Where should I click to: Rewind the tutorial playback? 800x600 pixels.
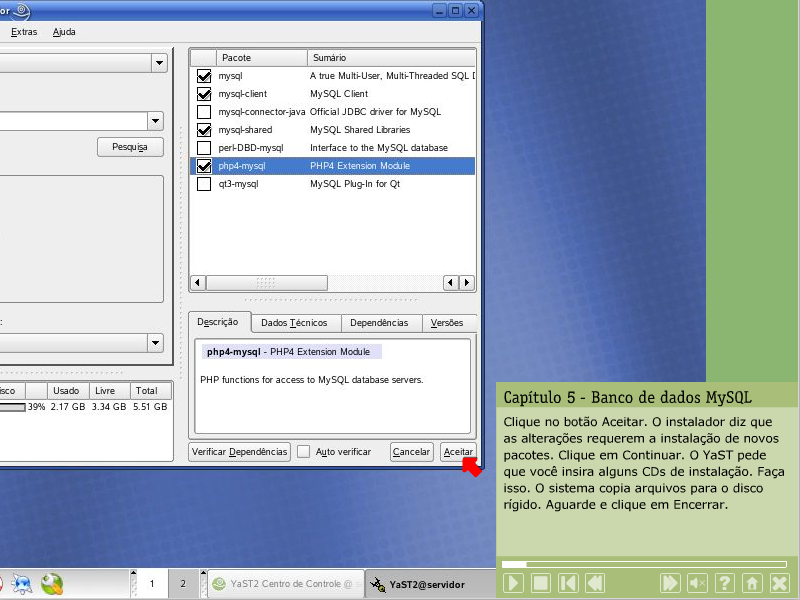click(595, 583)
